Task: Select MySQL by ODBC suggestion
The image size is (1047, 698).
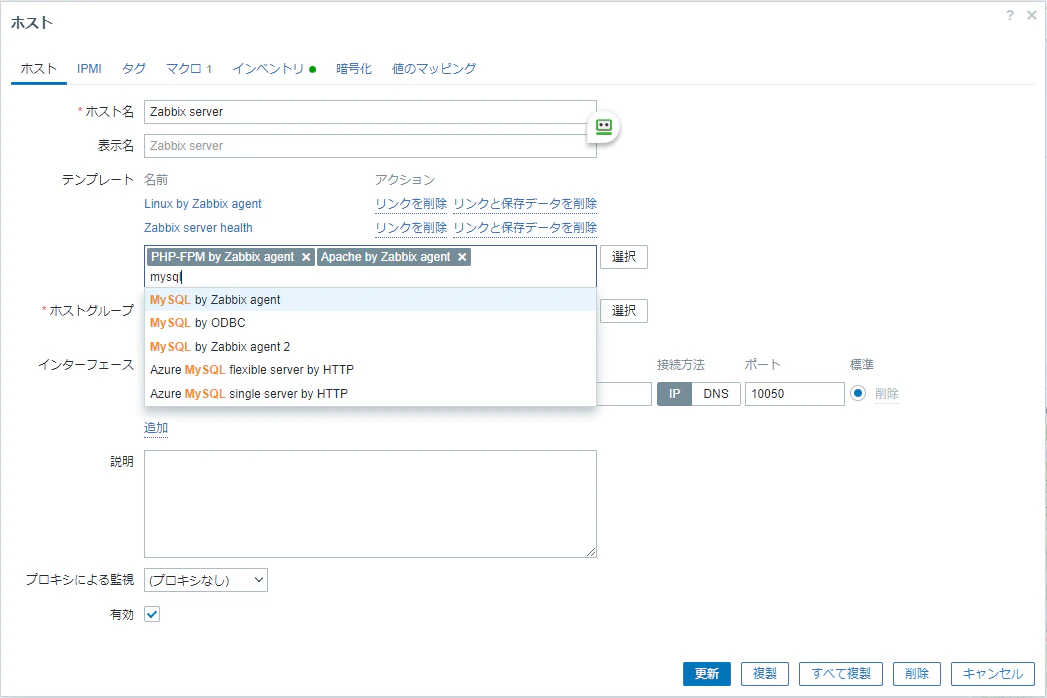Action: click(370, 323)
